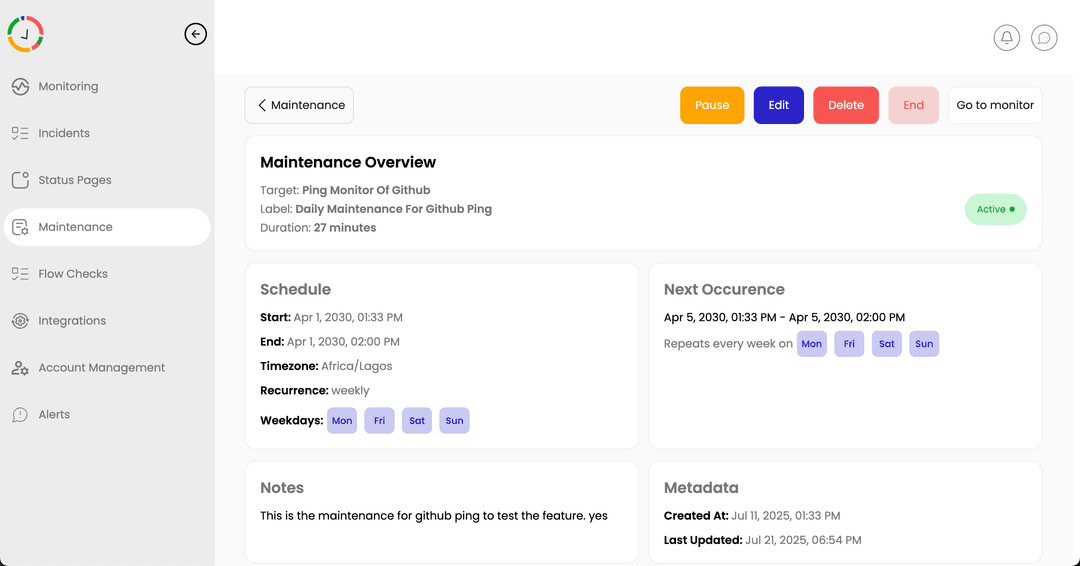Image resolution: width=1080 pixels, height=566 pixels.
Task: Collapse sidebar with the back arrow icon
Action: tap(196, 34)
